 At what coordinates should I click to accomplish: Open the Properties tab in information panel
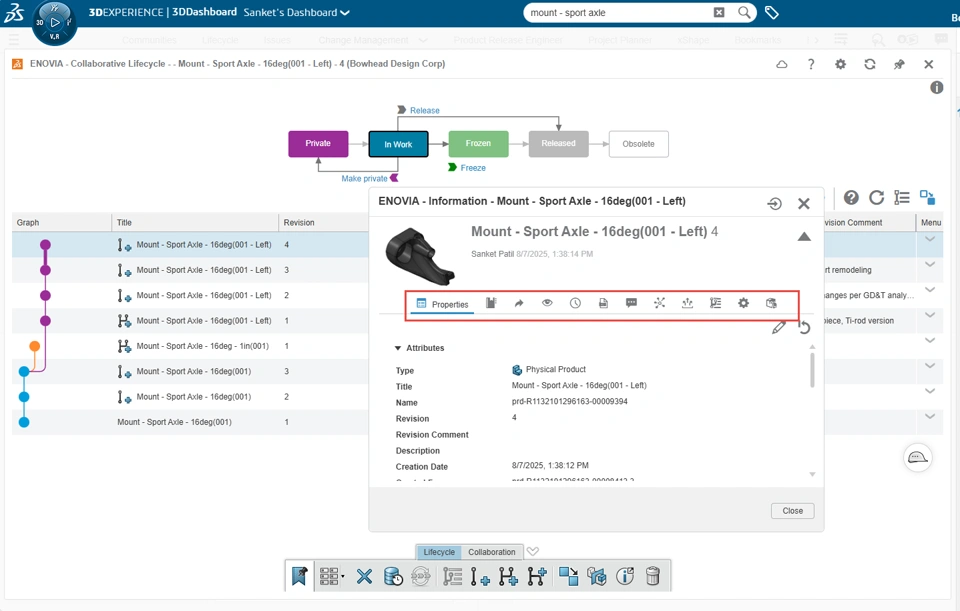(x=442, y=304)
